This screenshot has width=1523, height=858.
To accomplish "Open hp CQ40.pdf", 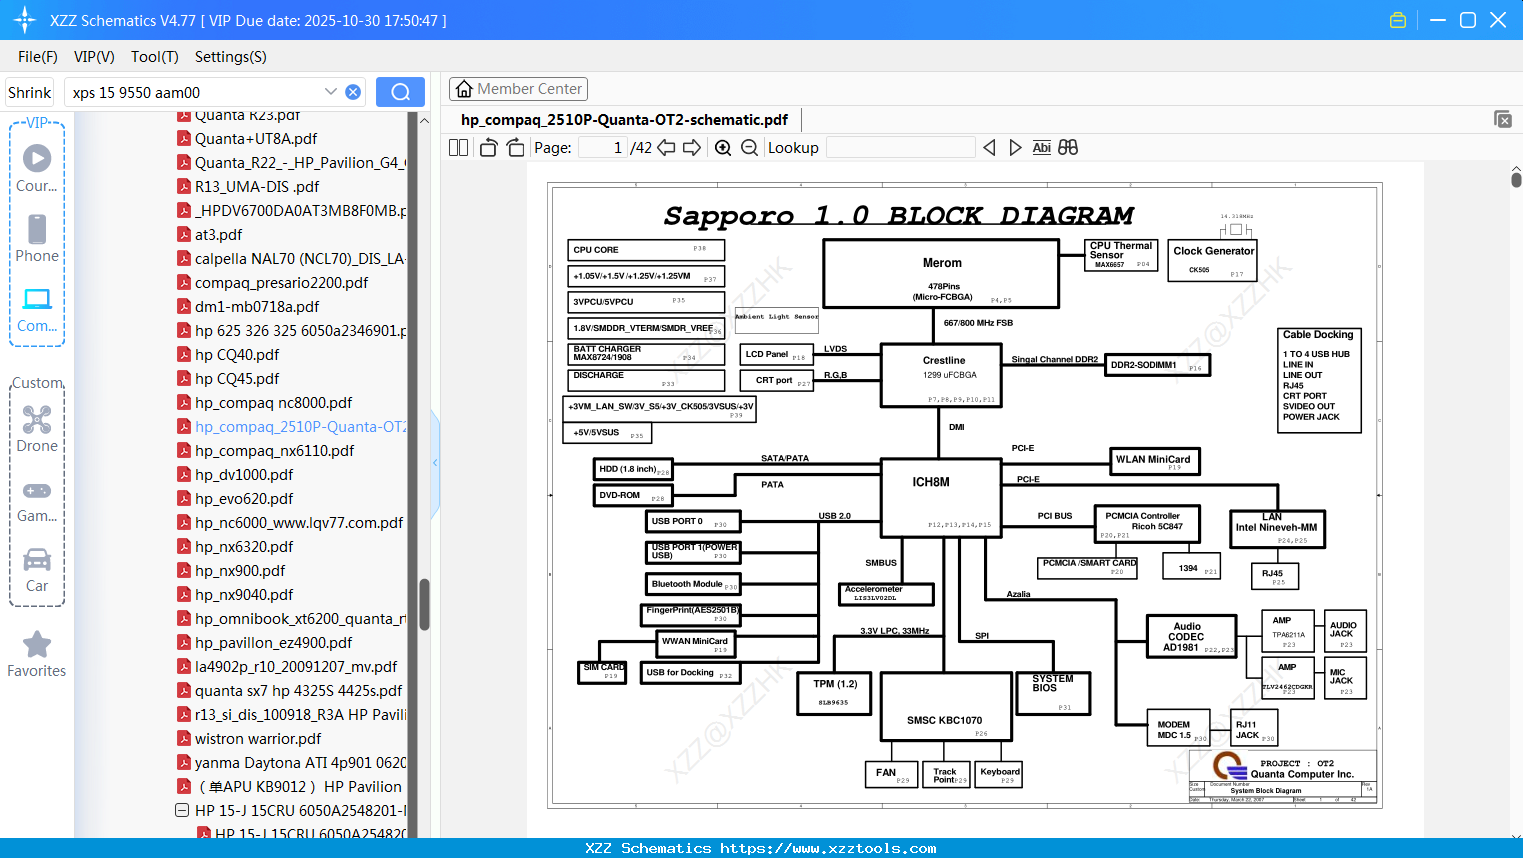I will pos(237,355).
